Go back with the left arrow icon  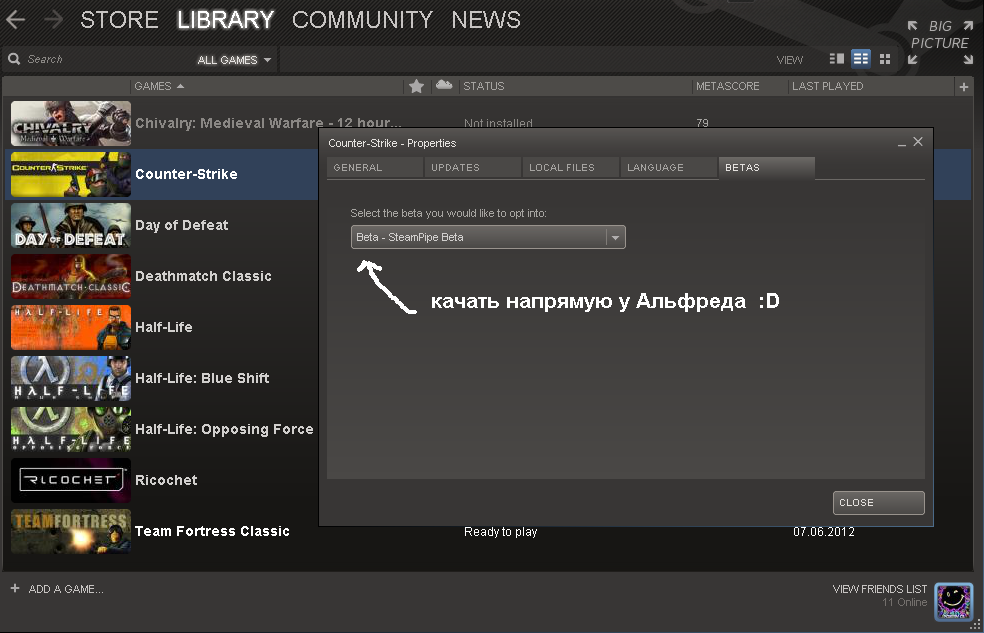pyautogui.click(x=15, y=20)
